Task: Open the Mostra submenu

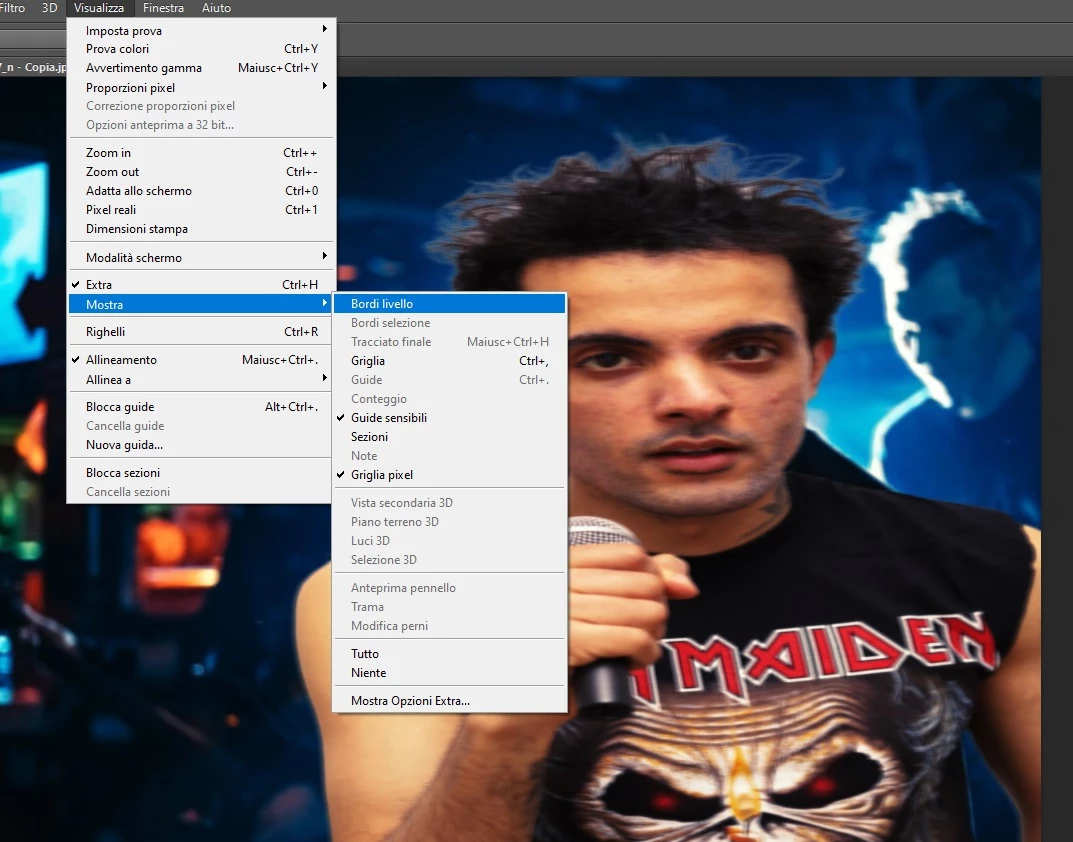Action: [x=202, y=305]
